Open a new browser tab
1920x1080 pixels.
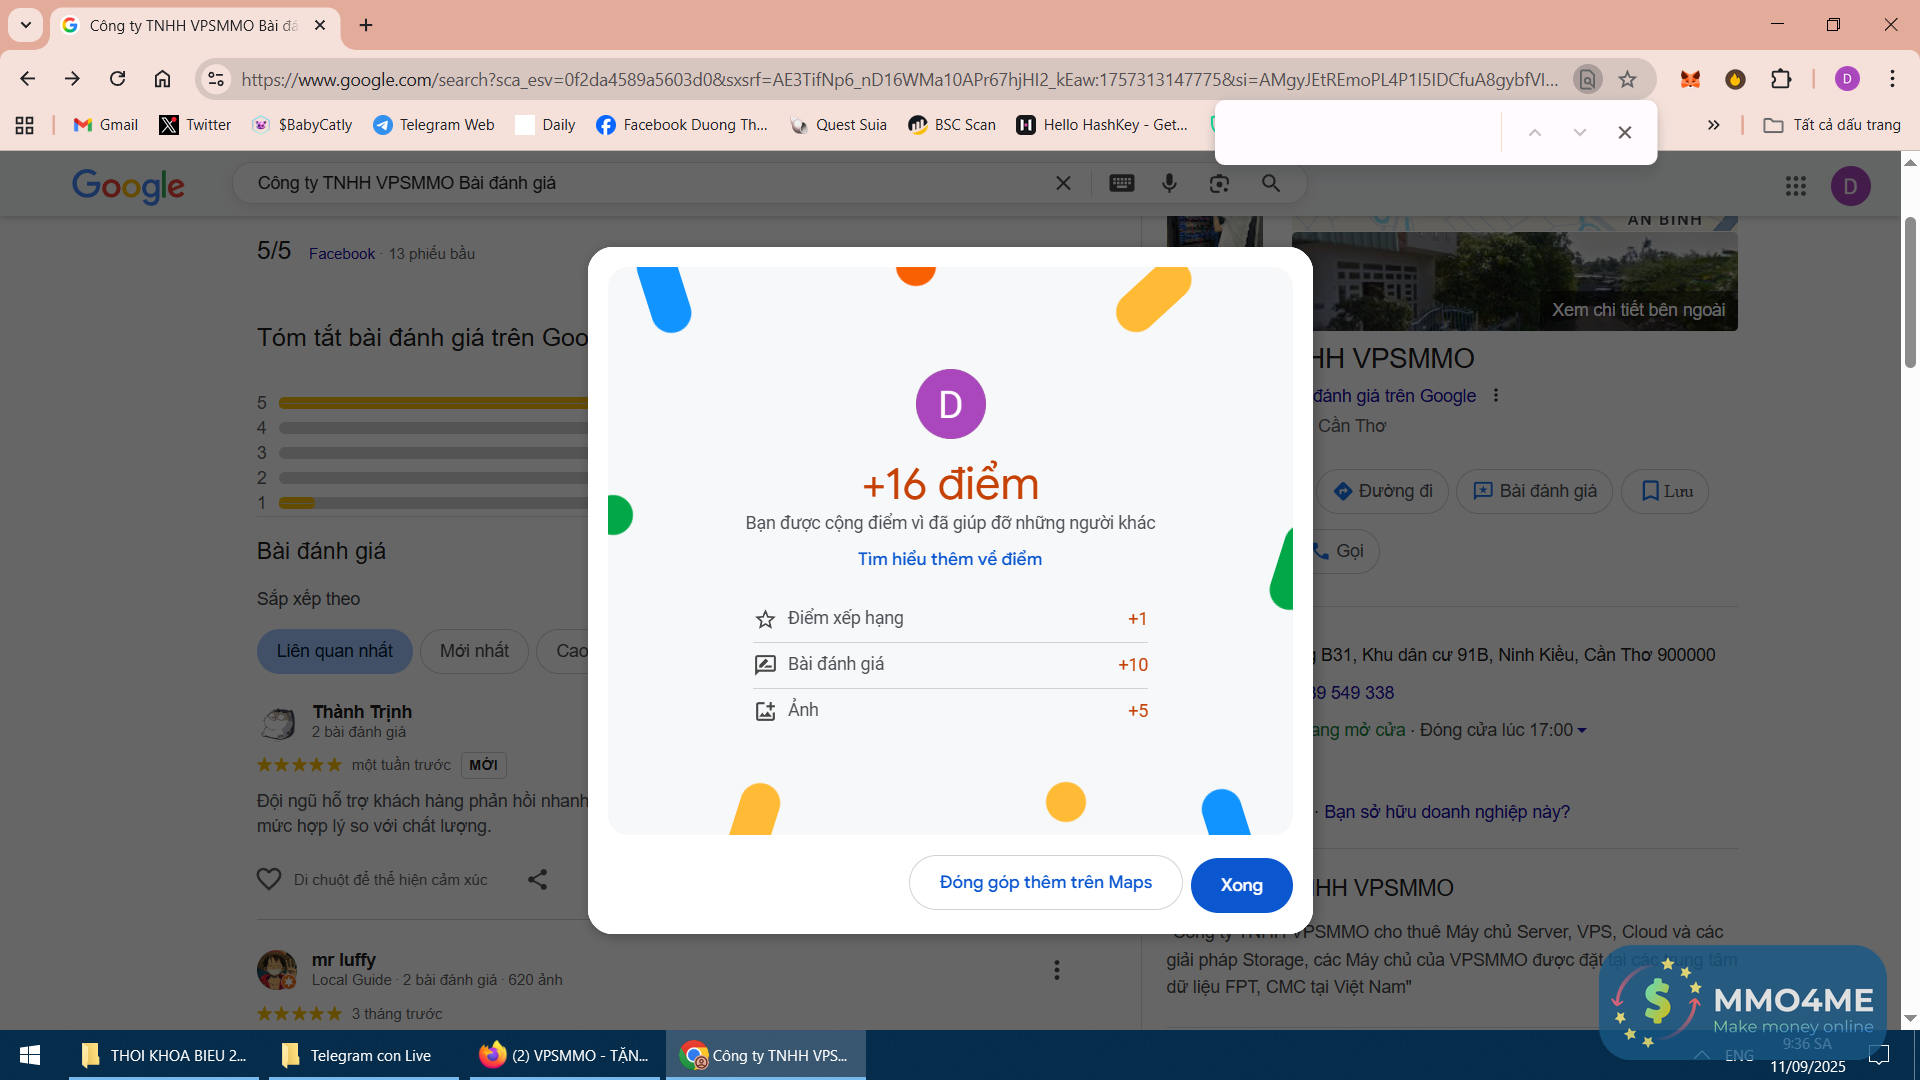(366, 25)
